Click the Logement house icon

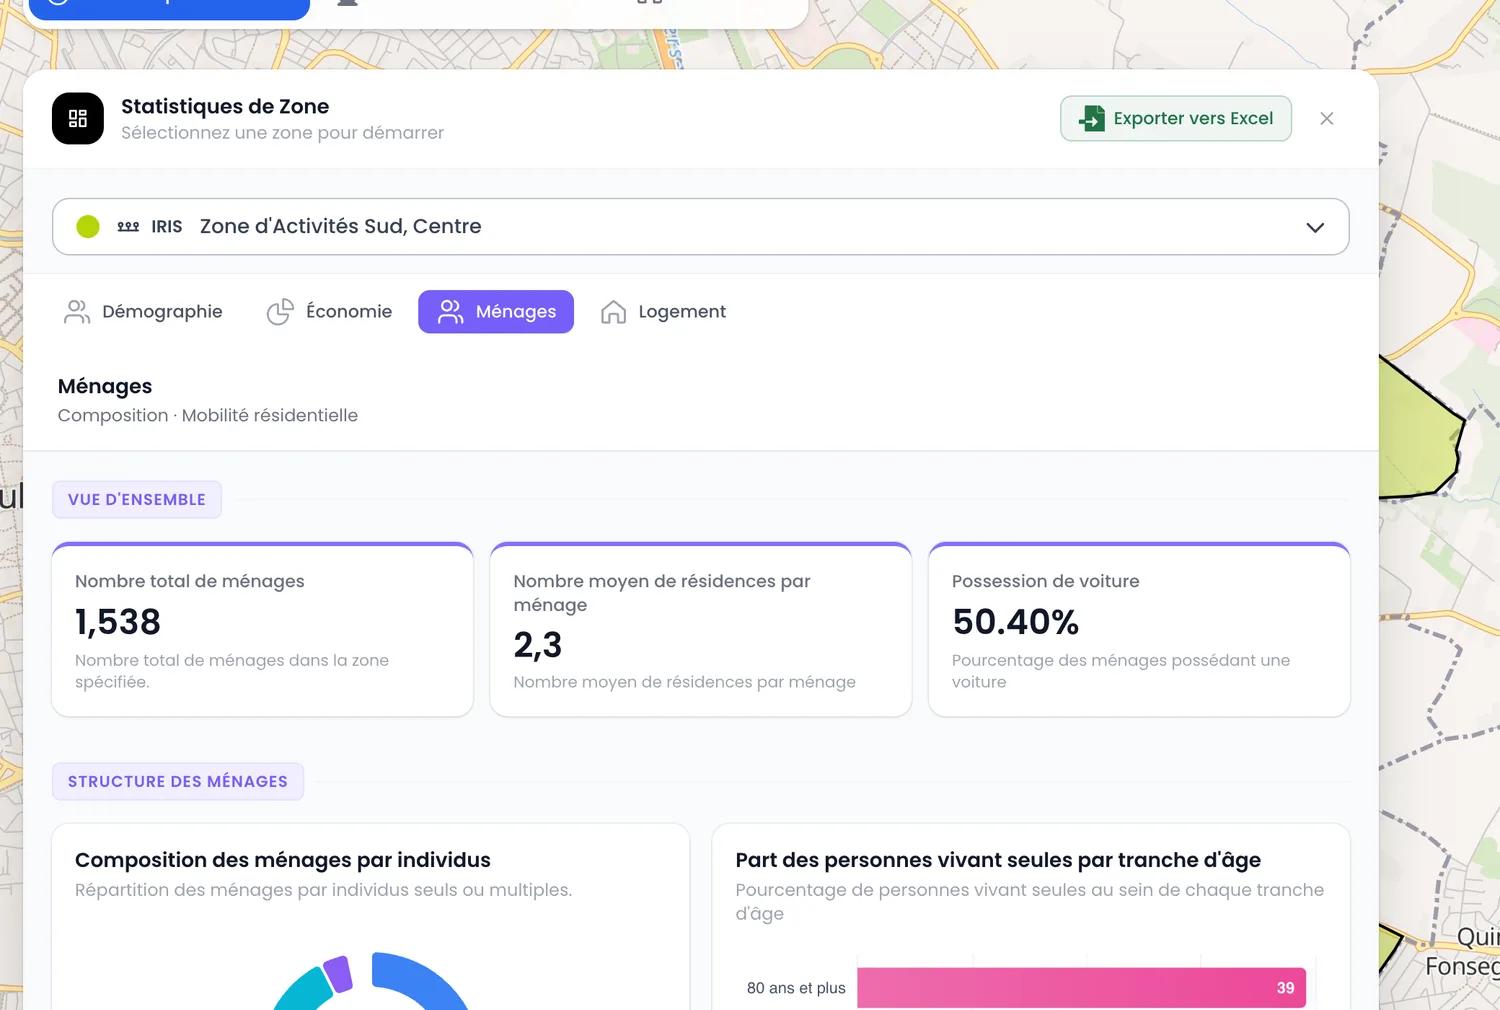(x=613, y=312)
